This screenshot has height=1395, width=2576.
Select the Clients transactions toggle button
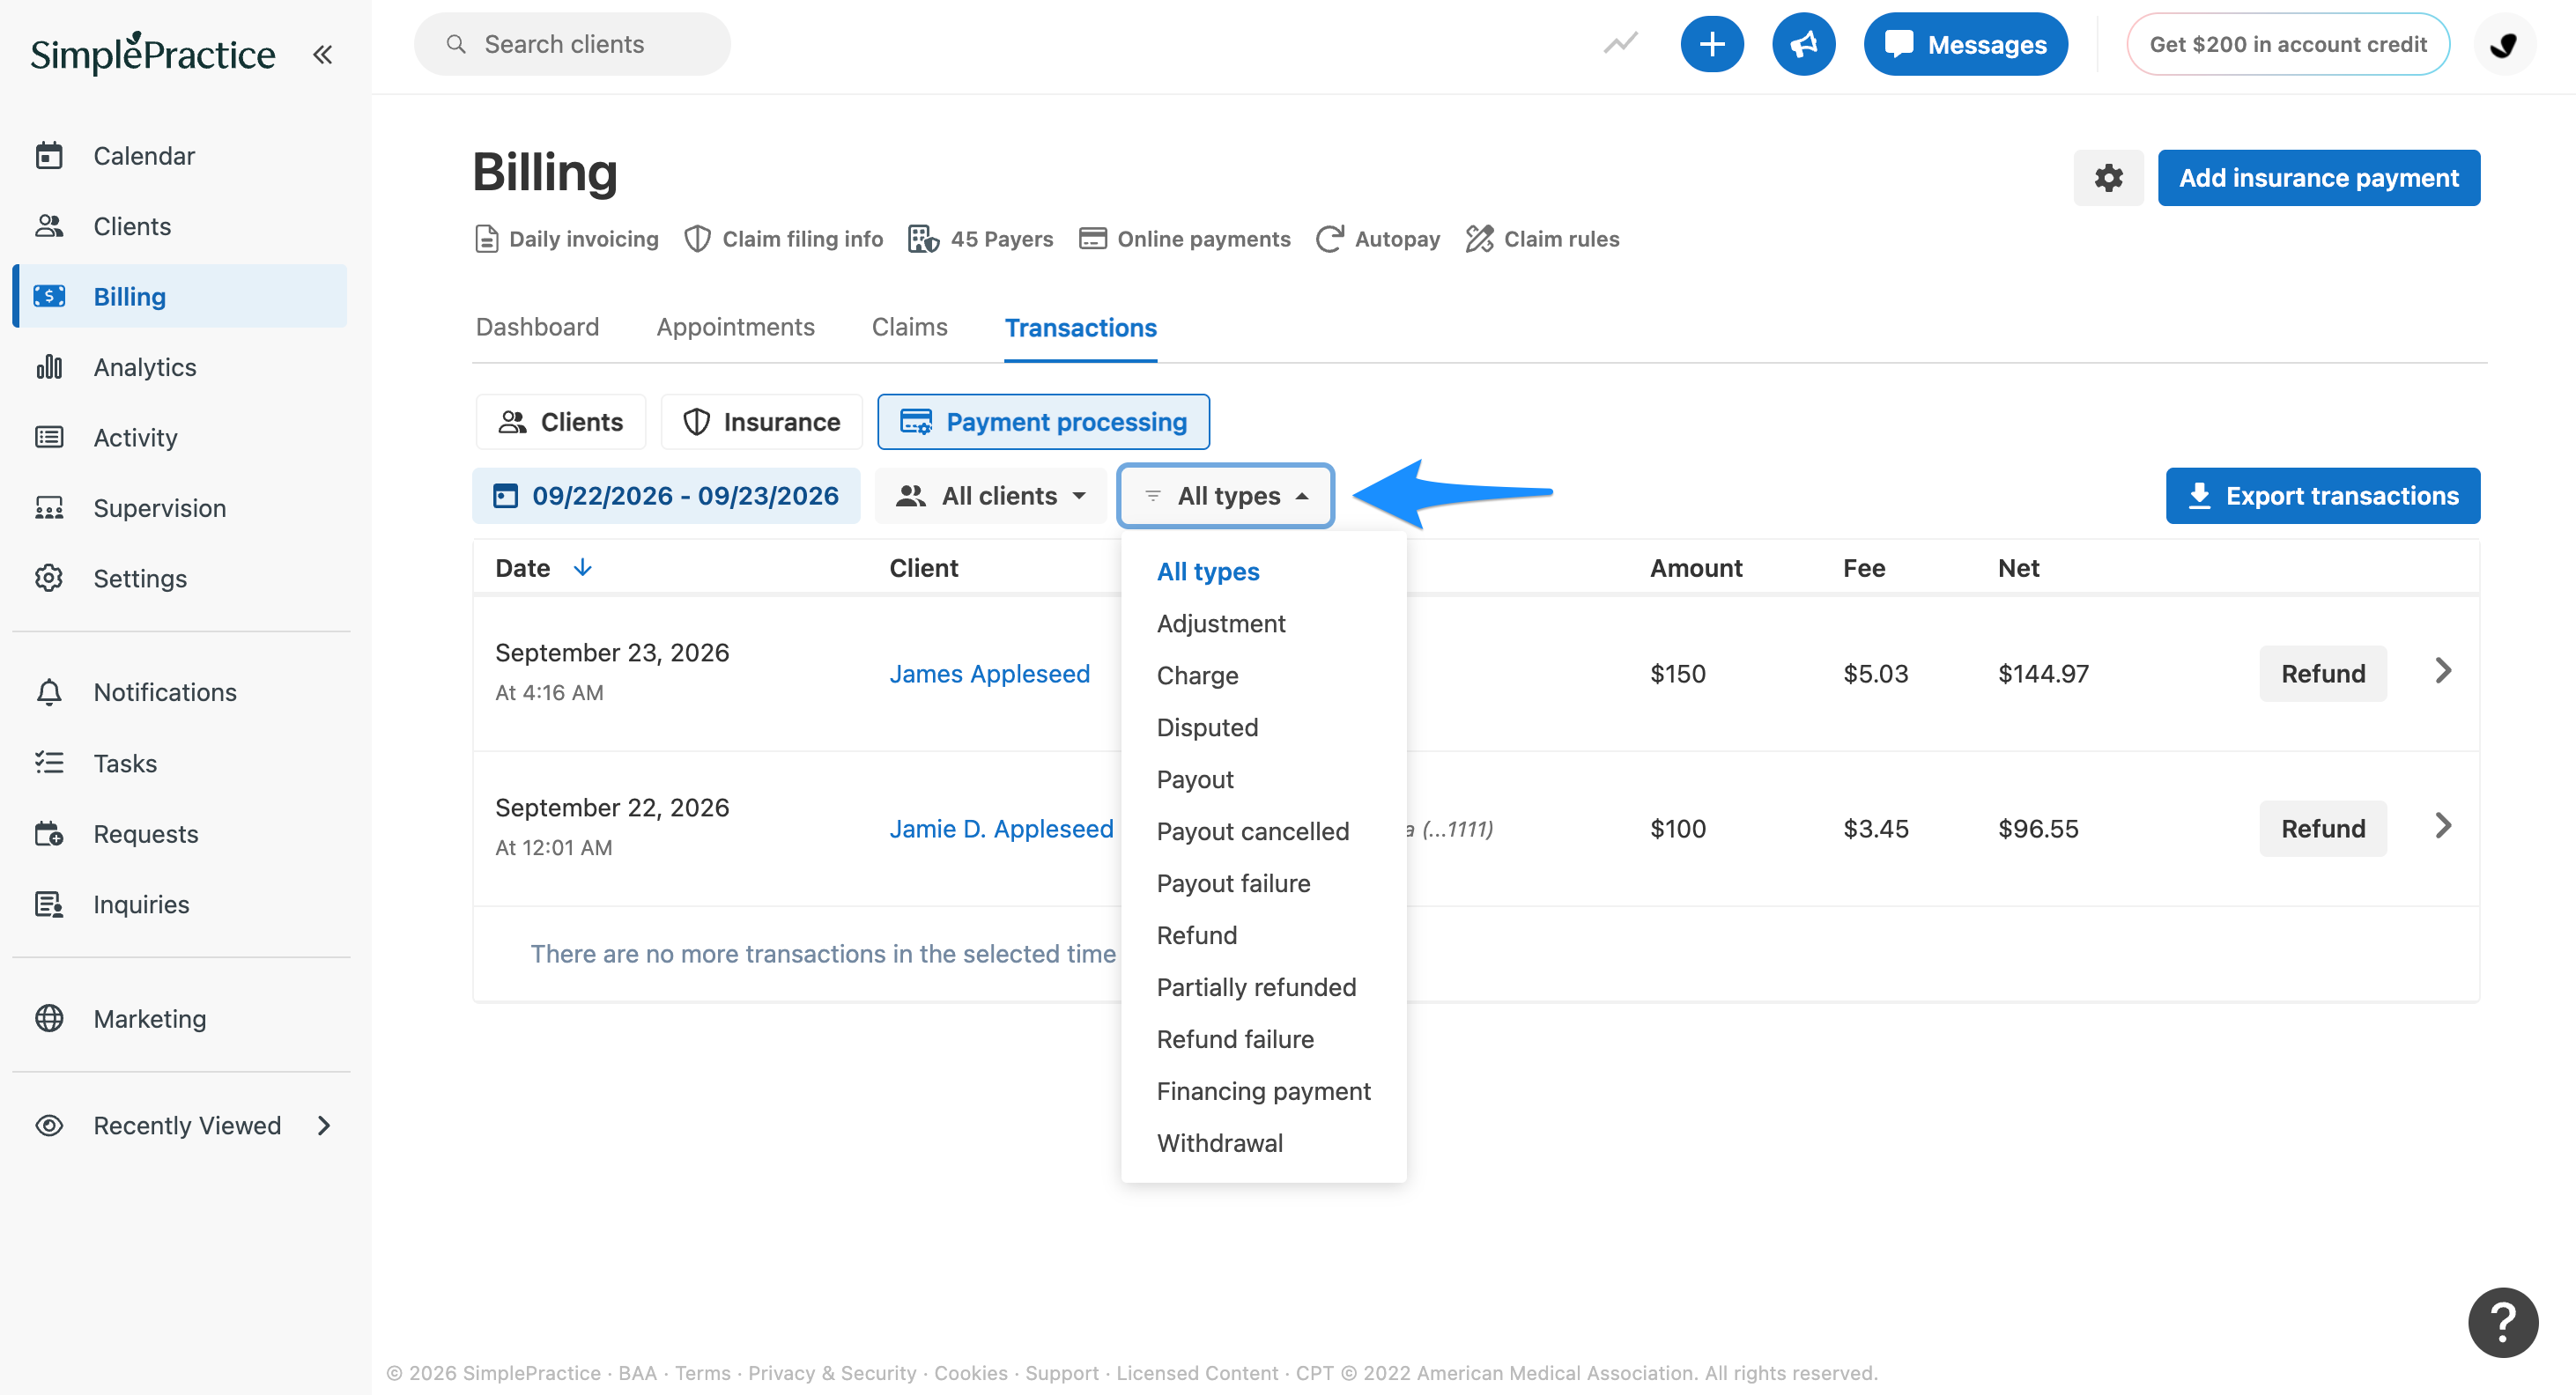click(560, 422)
